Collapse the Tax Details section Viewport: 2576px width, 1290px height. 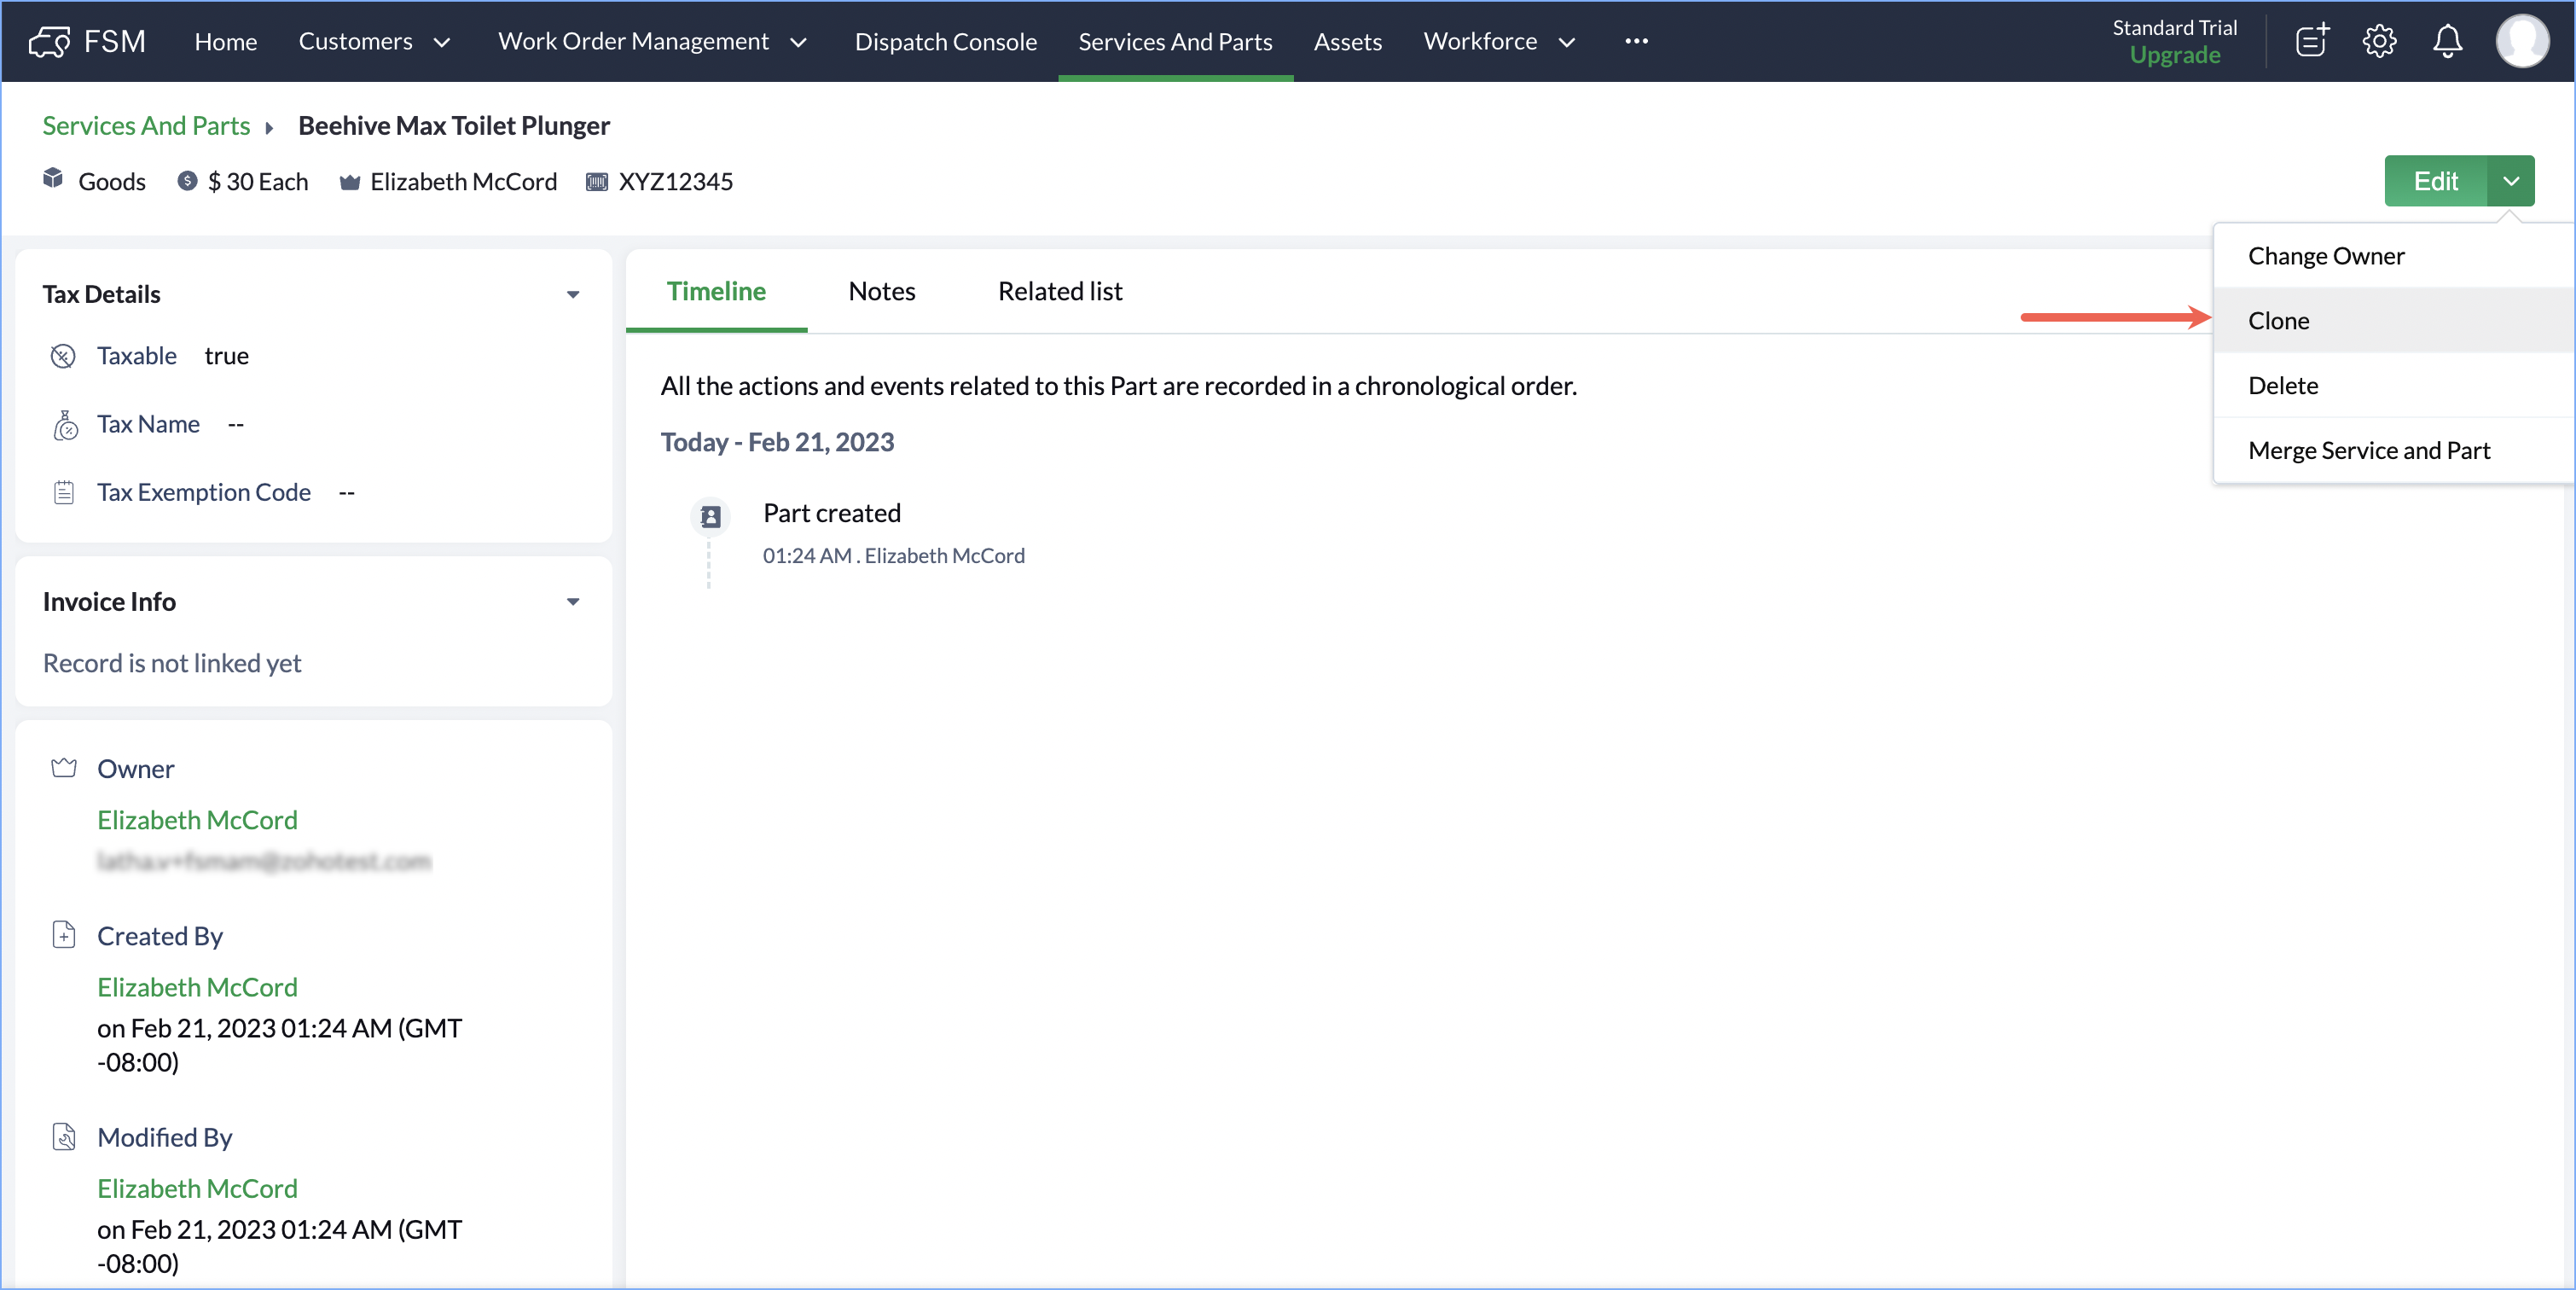(573, 294)
